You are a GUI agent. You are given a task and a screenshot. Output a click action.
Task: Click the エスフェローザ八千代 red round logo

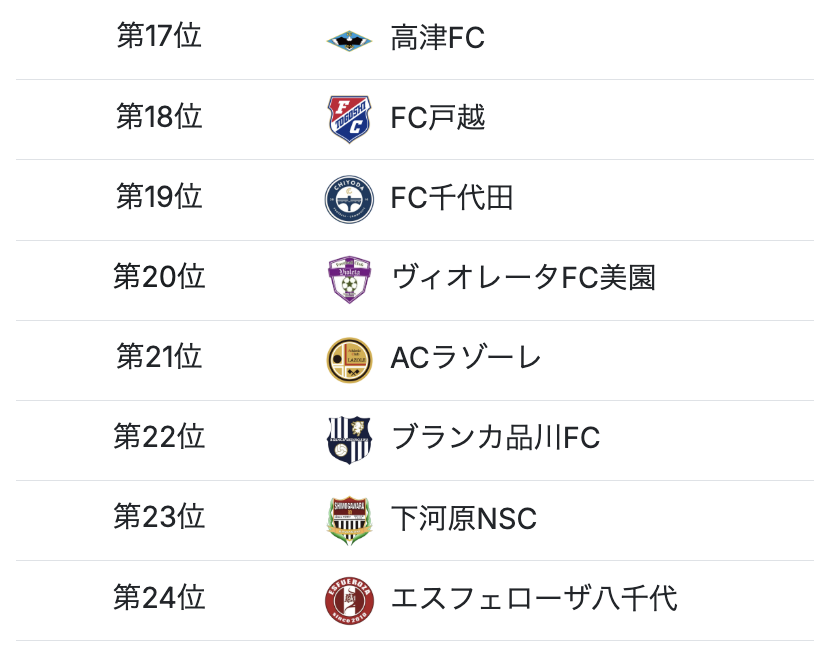[349, 600]
